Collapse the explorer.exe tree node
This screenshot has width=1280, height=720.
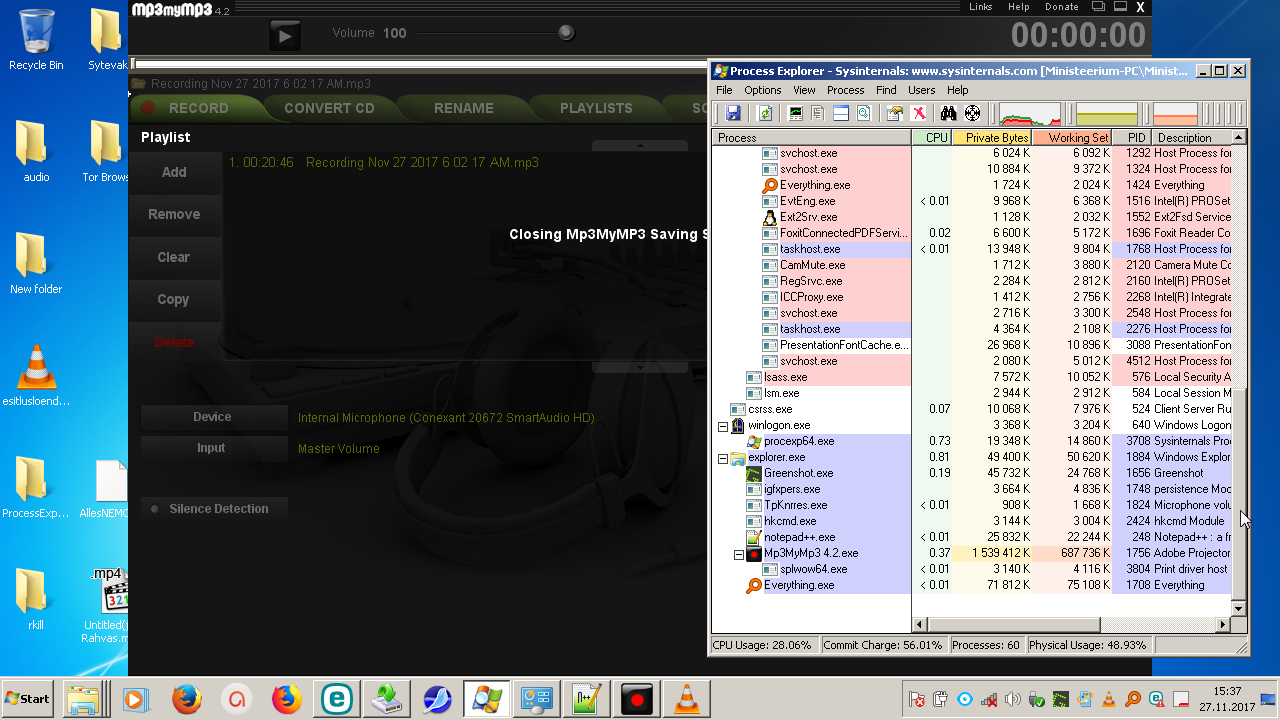point(723,458)
